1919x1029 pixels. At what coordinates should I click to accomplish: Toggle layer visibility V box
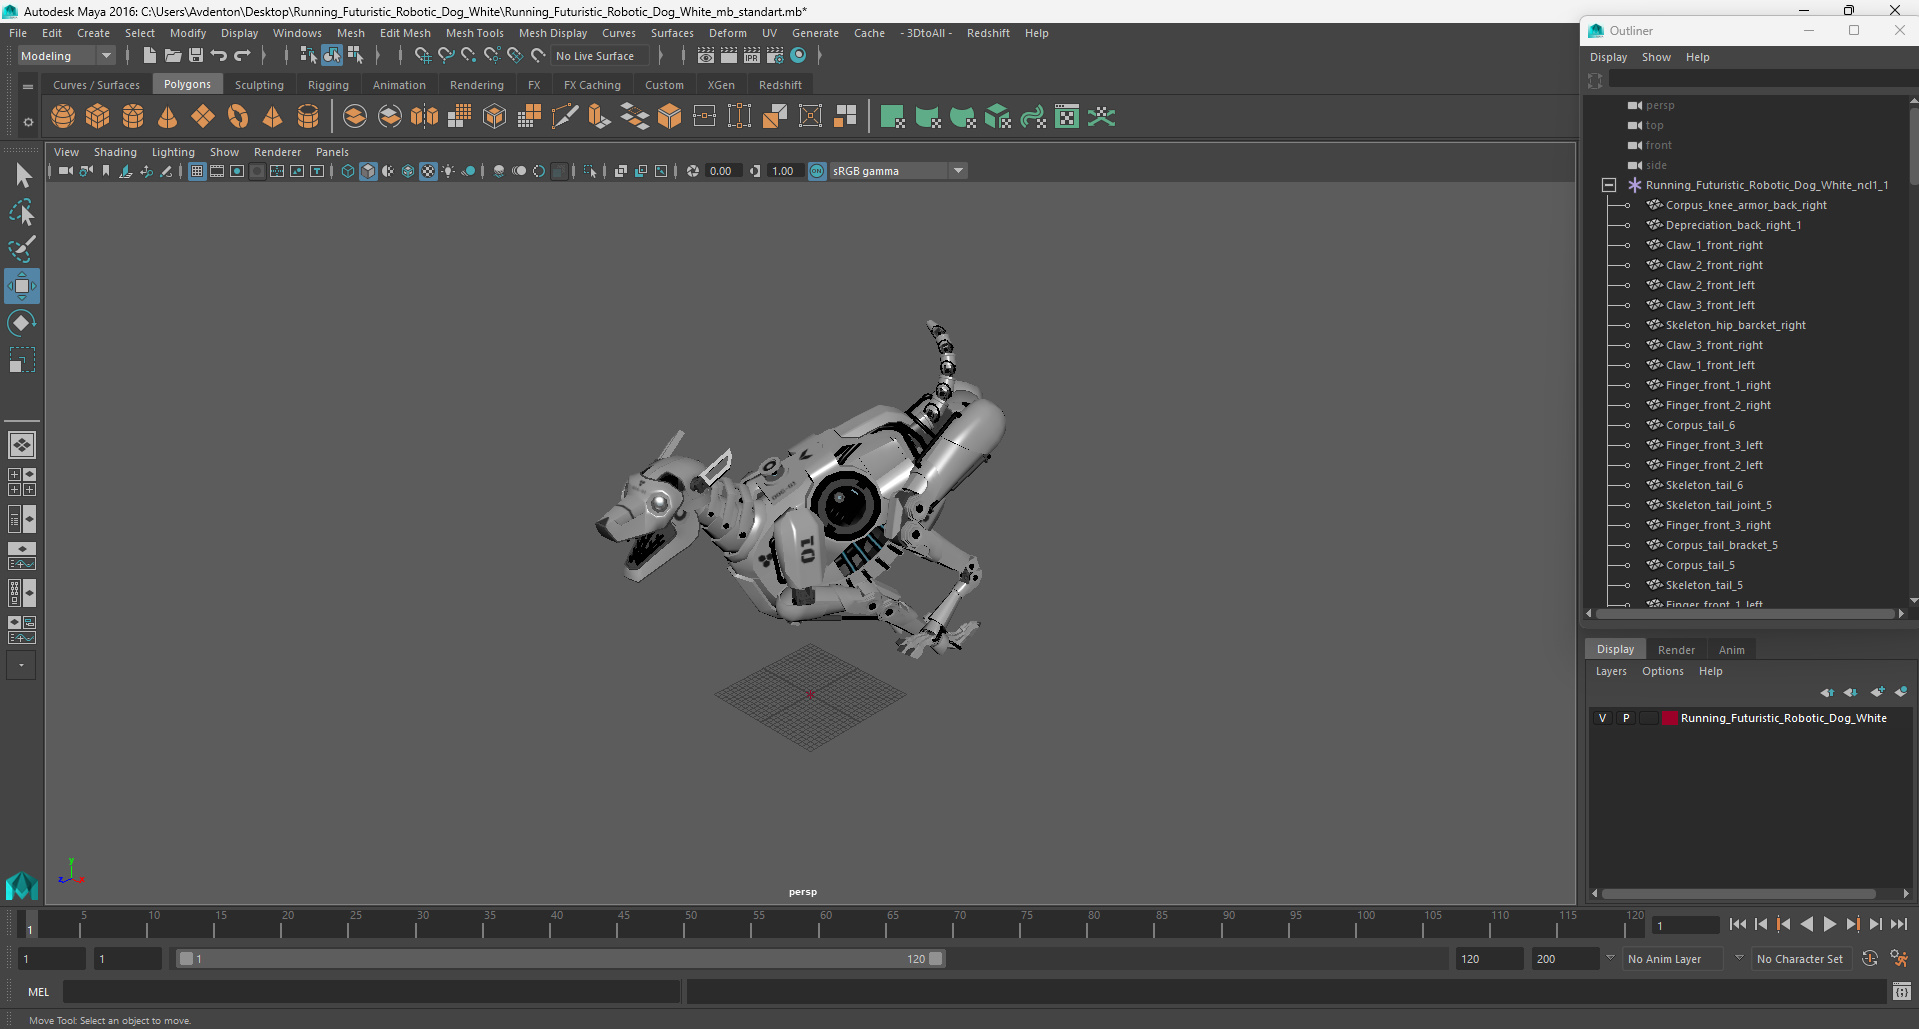point(1603,718)
